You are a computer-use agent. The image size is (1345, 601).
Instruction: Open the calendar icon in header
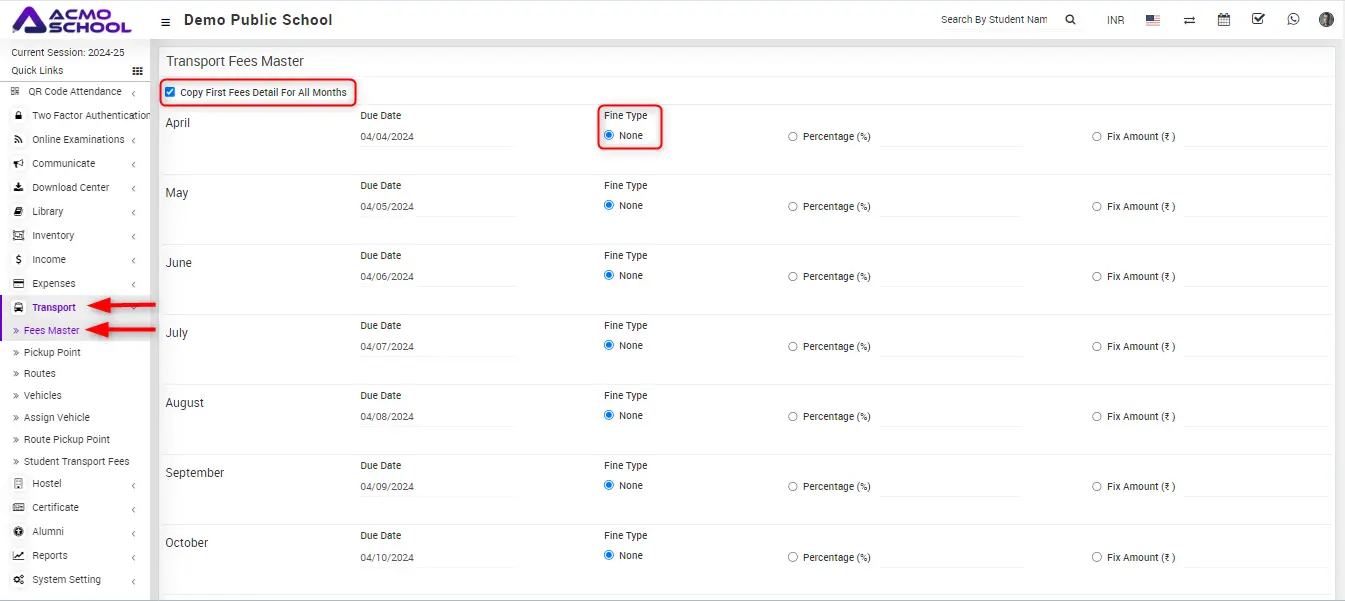pos(1224,20)
